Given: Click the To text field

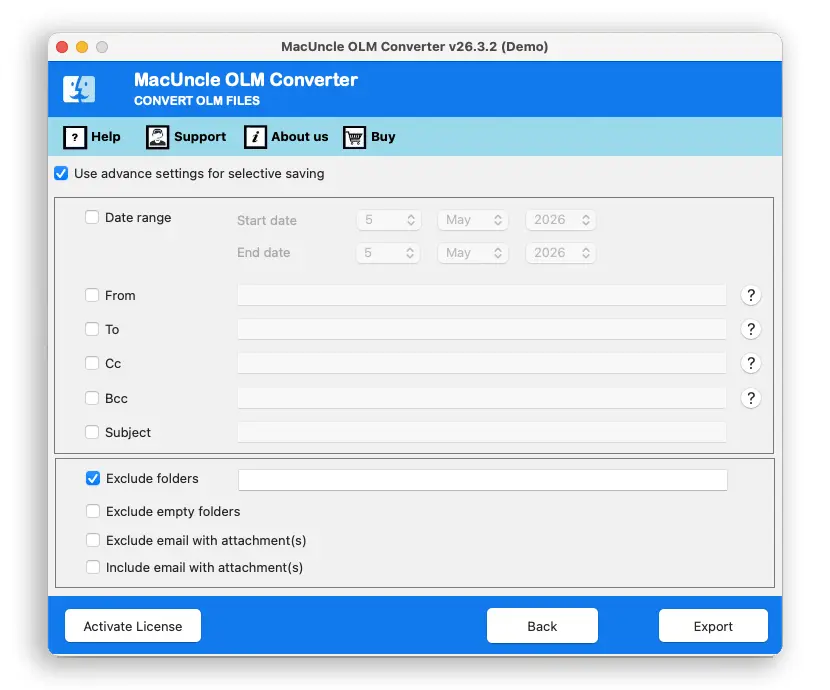Looking at the screenshot, I should [x=482, y=329].
